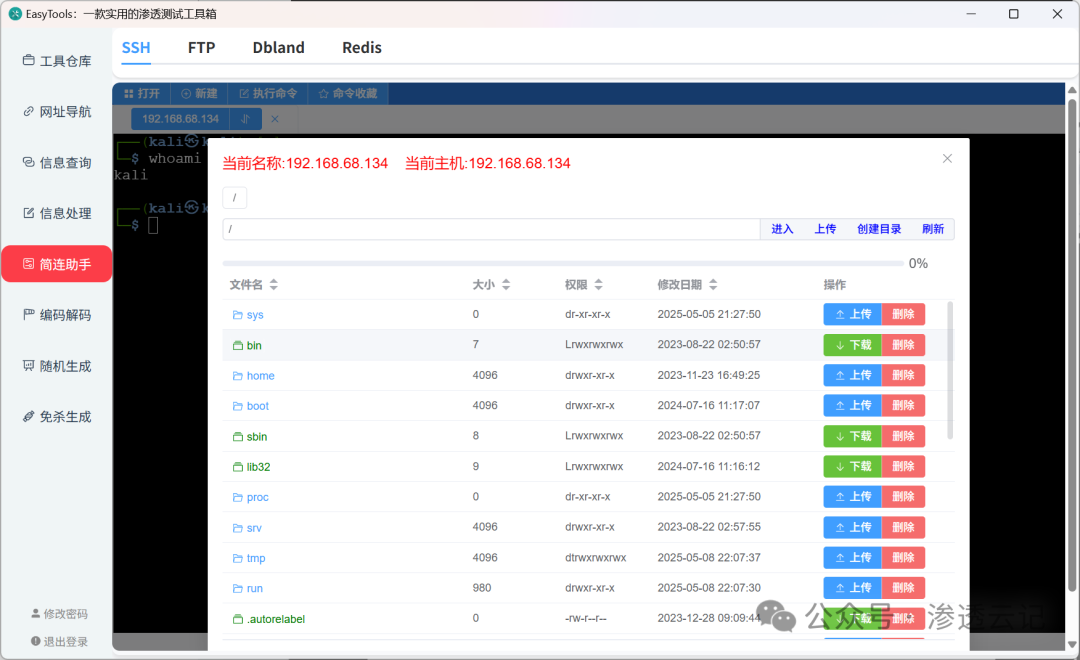Close the file manager dialog
The width and height of the screenshot is (1080, 660).
pyautogui.click(x=947, y=158)
